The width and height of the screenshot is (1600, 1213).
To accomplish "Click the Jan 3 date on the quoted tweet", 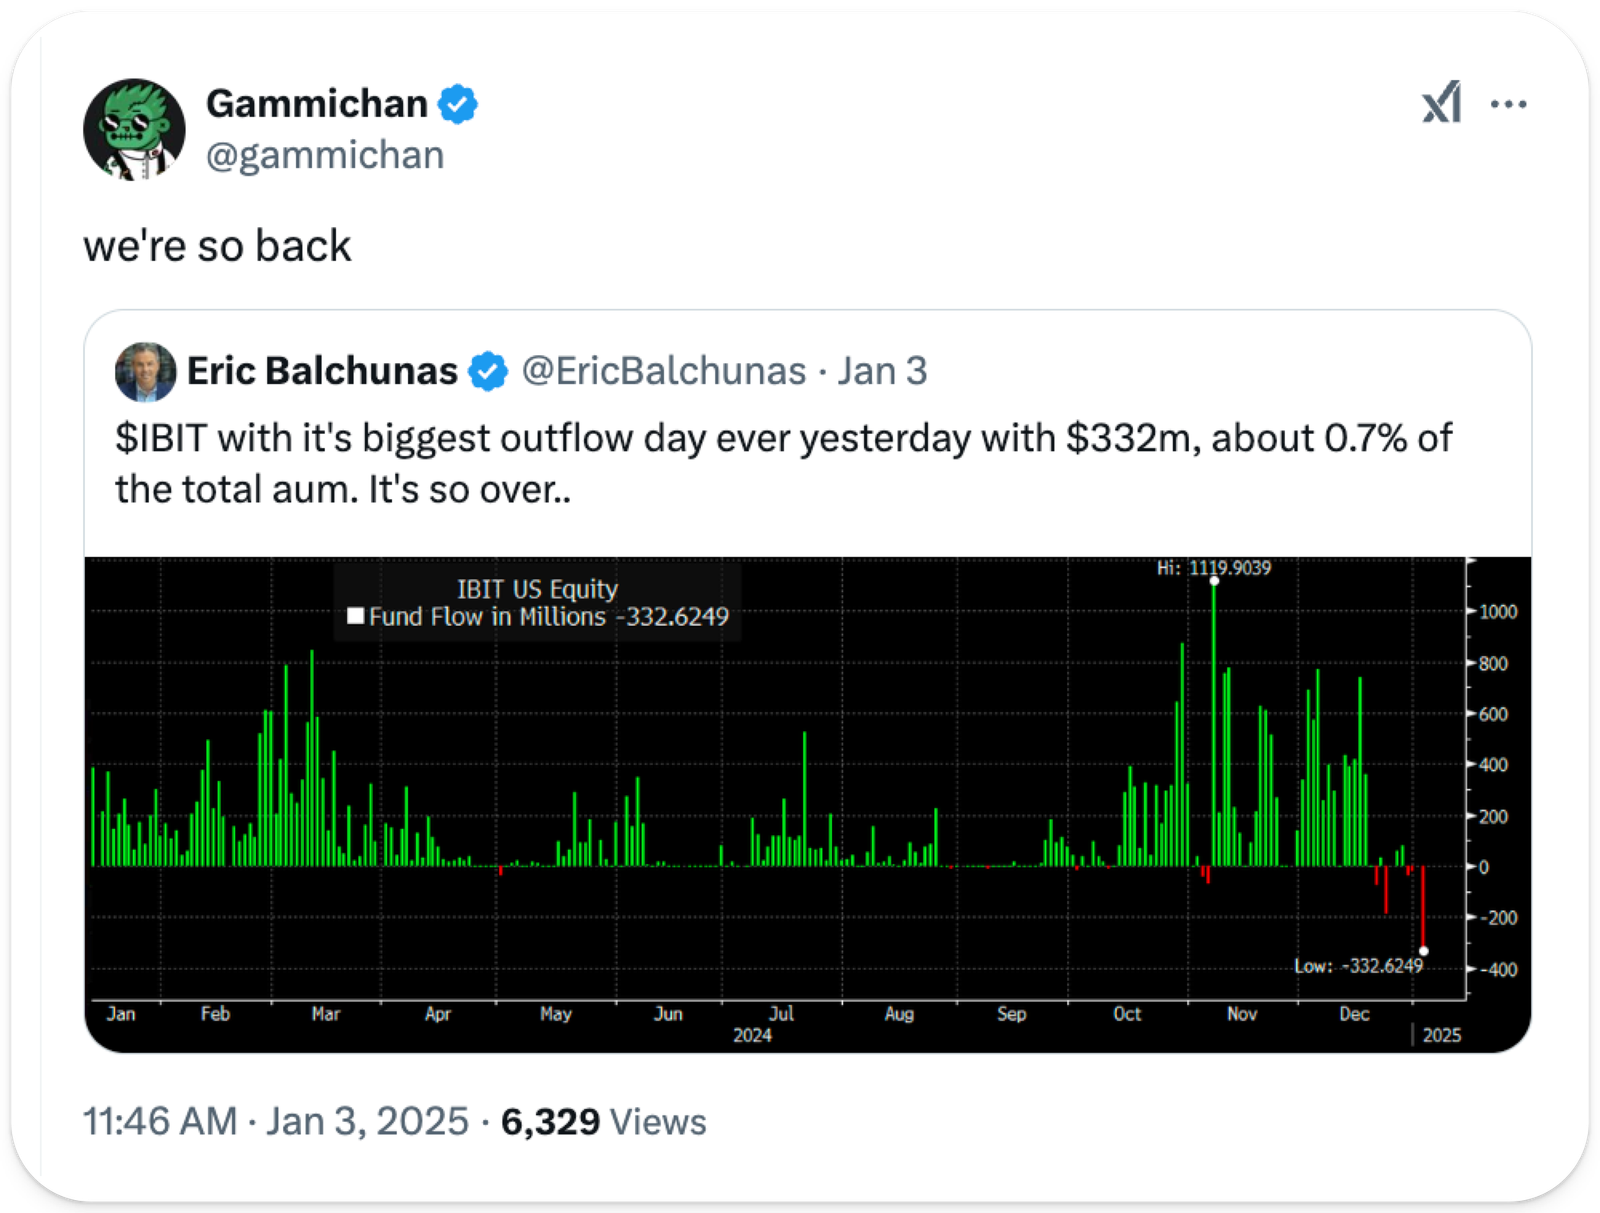I will [x=882, y=372].
